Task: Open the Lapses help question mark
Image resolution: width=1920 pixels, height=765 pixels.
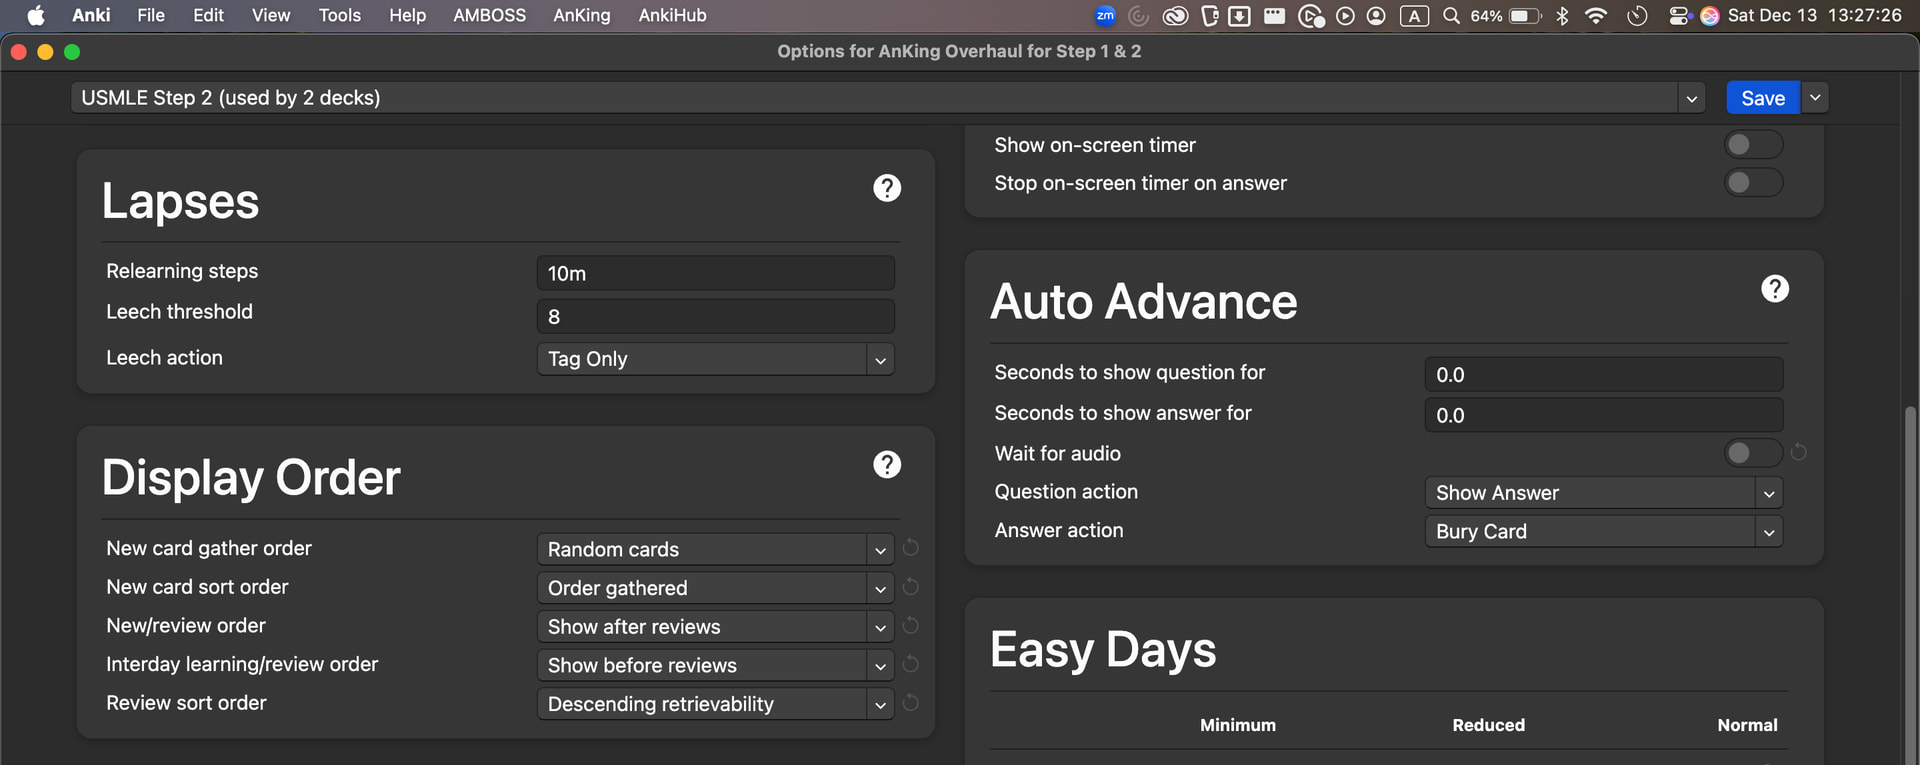Action: point(886,188)
